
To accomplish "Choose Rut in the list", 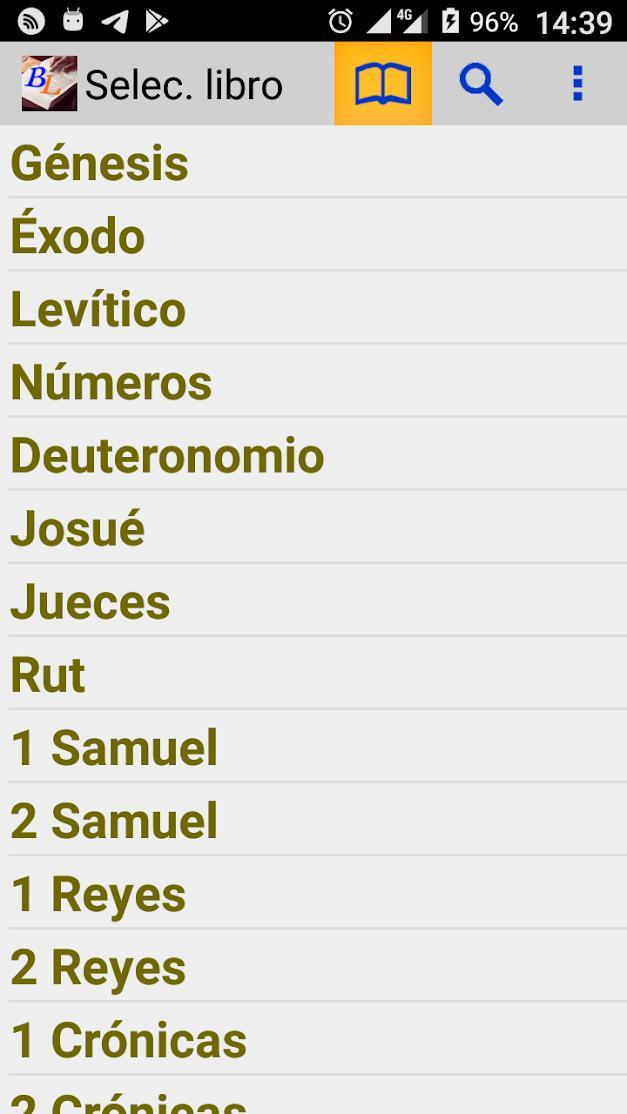I will [46, 674].
